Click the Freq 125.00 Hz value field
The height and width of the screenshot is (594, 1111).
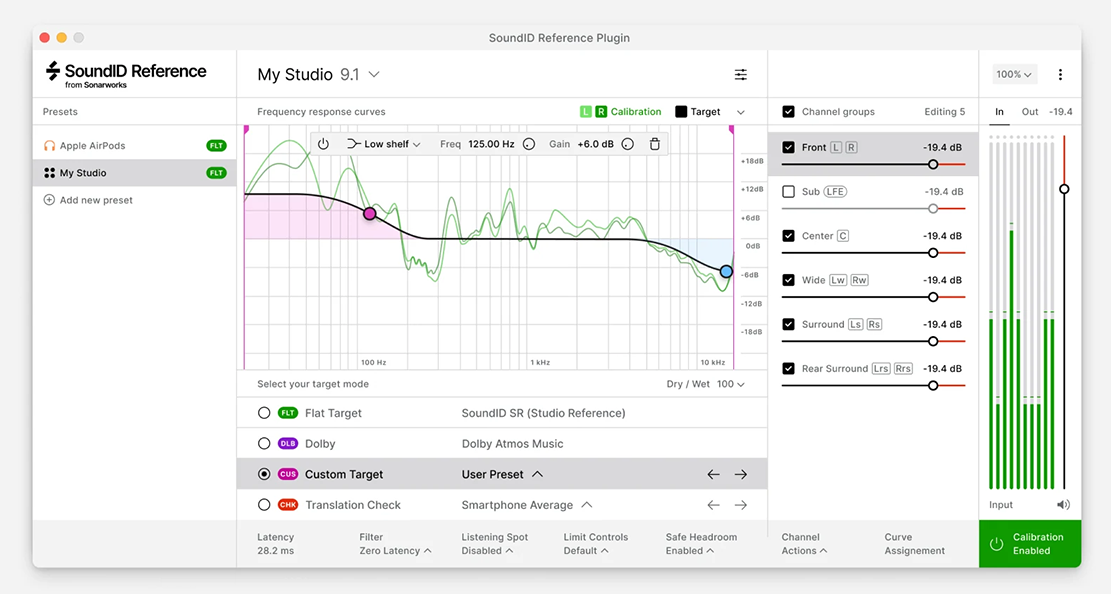click(491, 144)
